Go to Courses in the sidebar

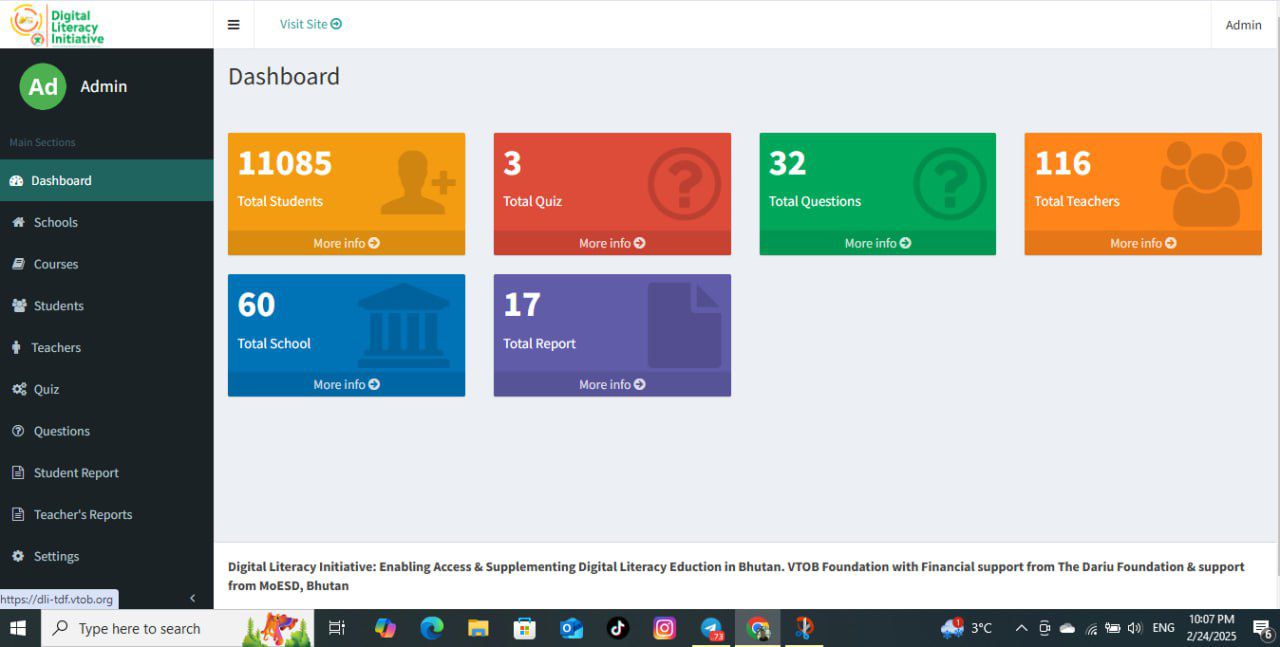[x=107, y=264]
